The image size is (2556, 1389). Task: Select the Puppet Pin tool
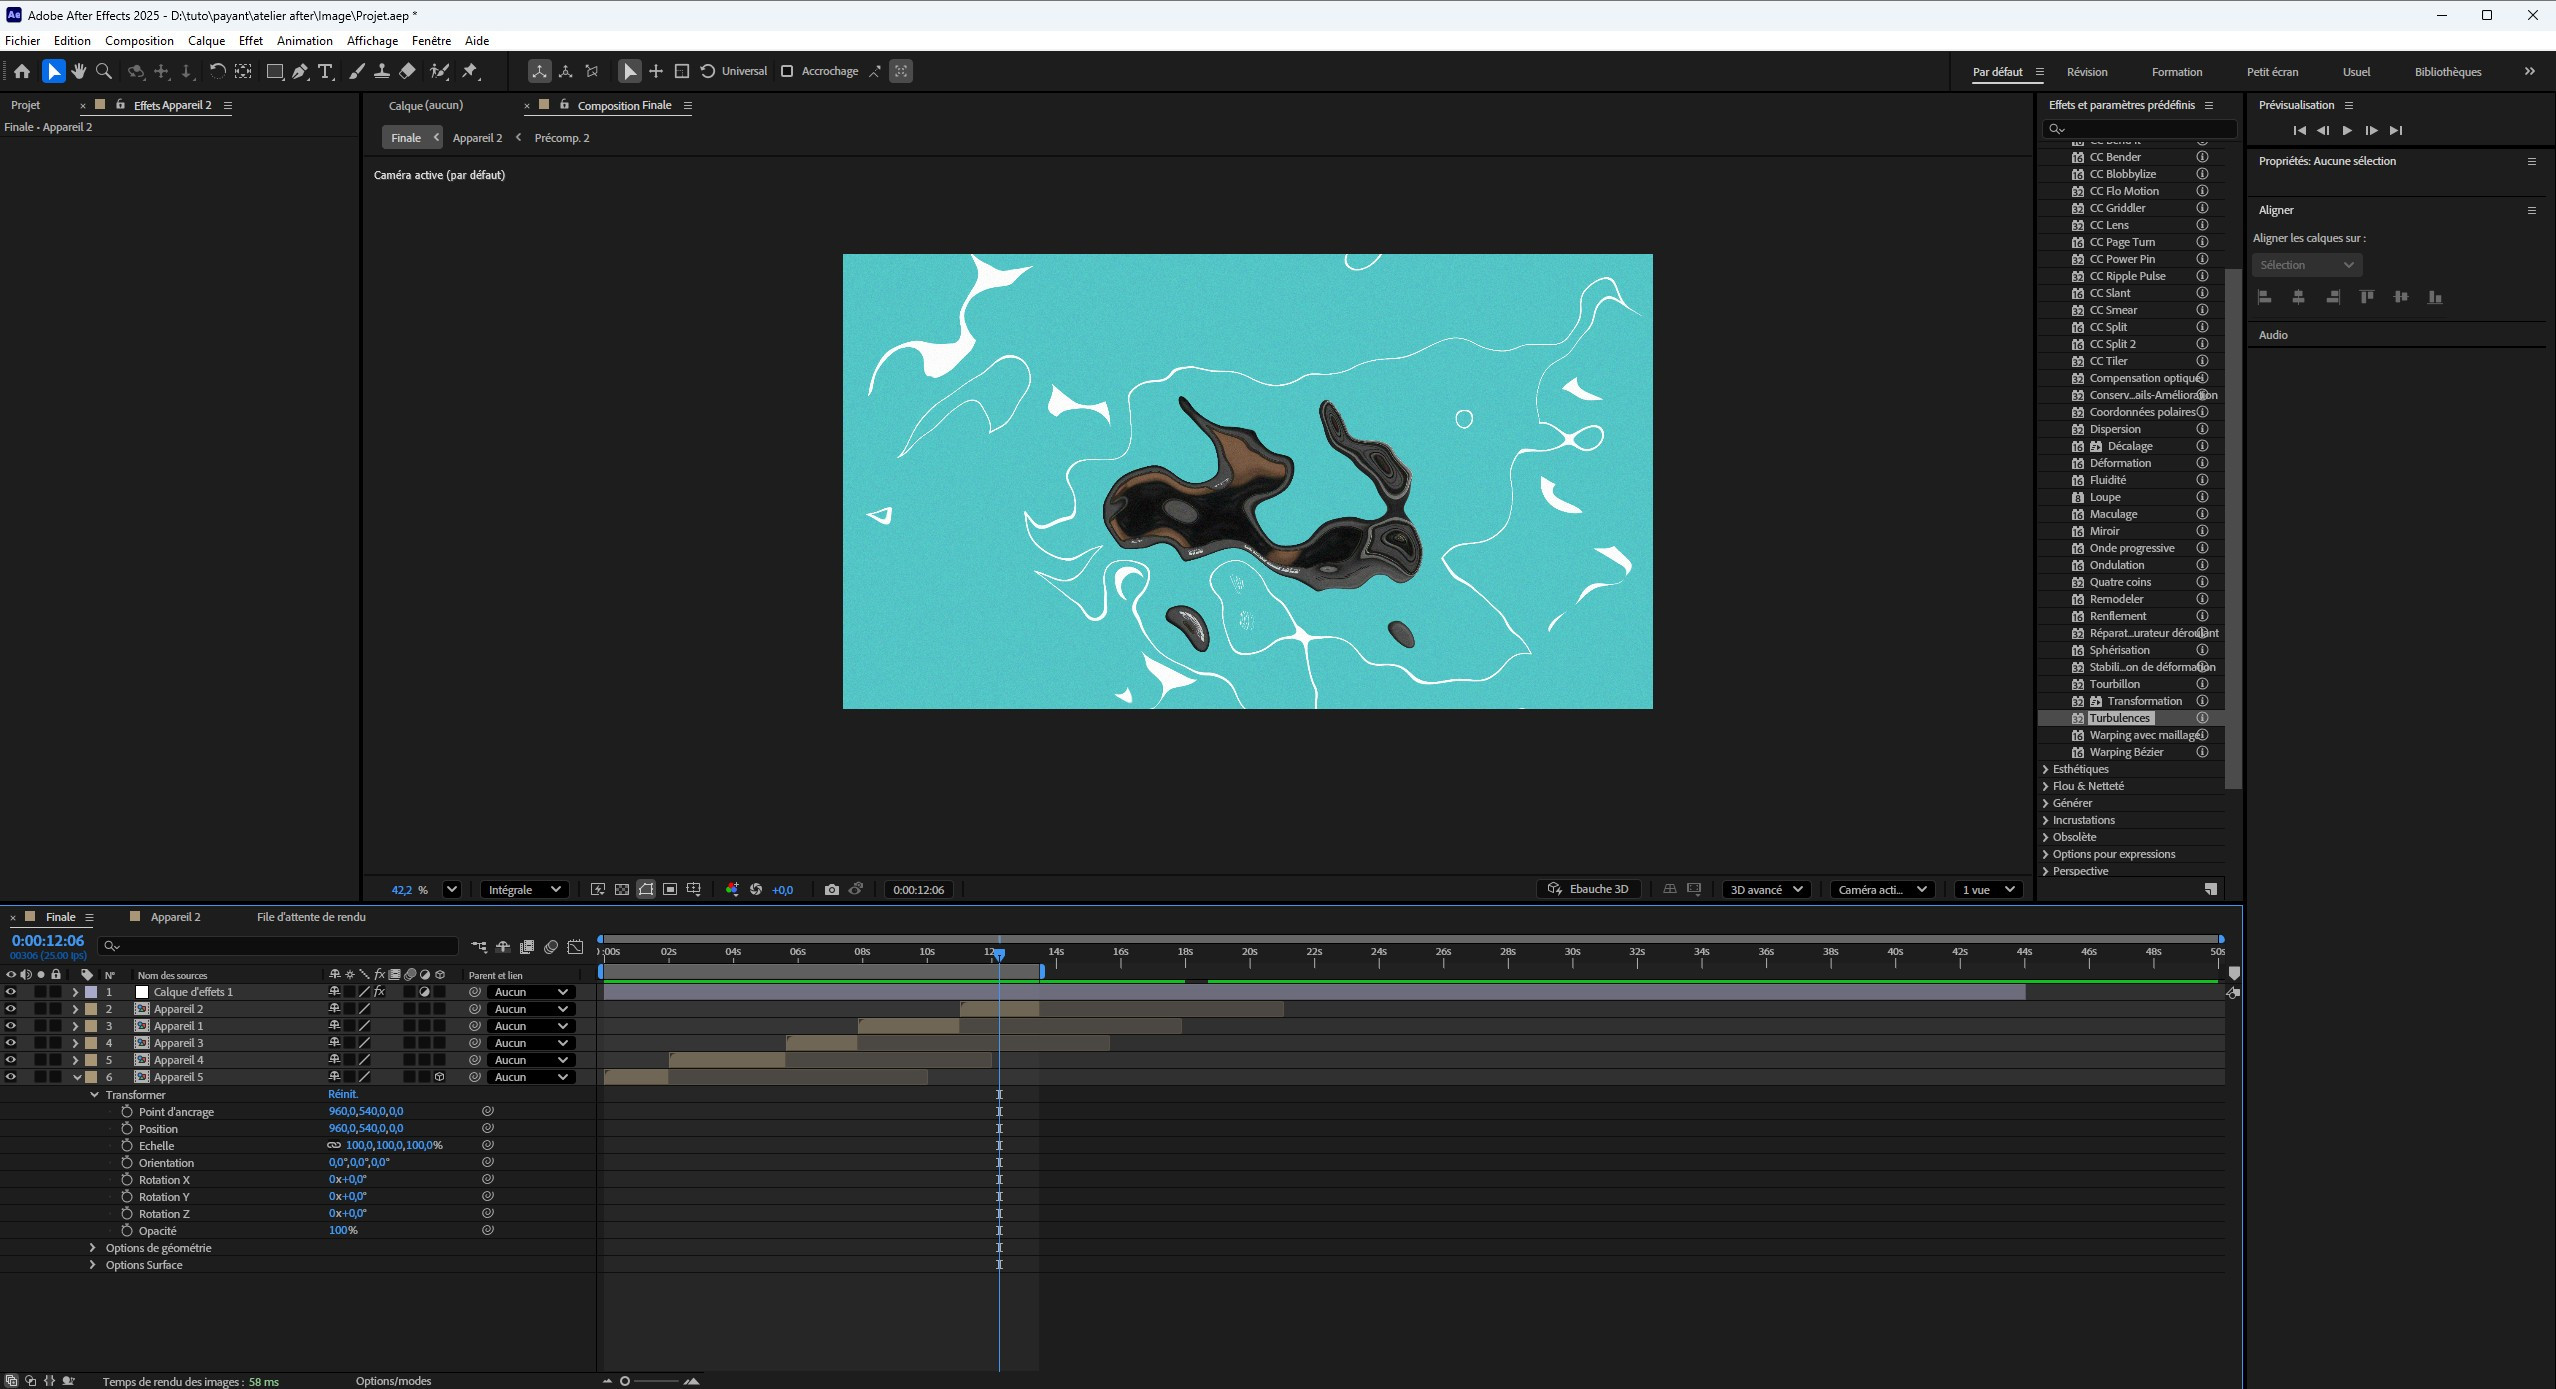tap(470, 71)
